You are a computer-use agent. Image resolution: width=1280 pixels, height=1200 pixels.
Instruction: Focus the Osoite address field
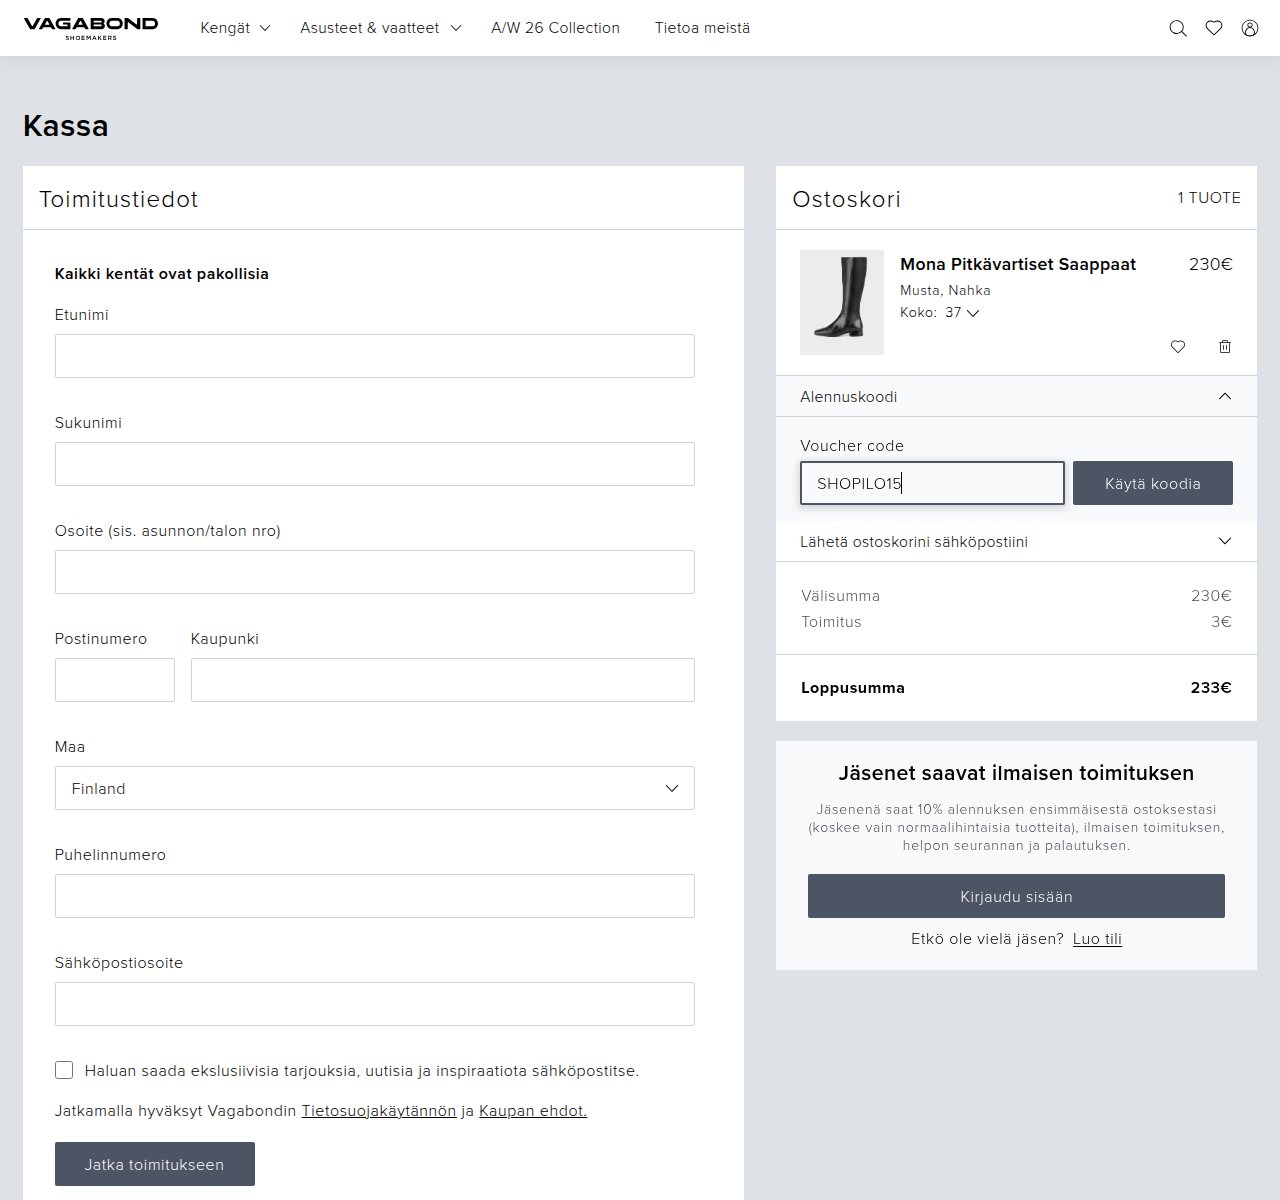pyautogui.click(x=375, y=572)
